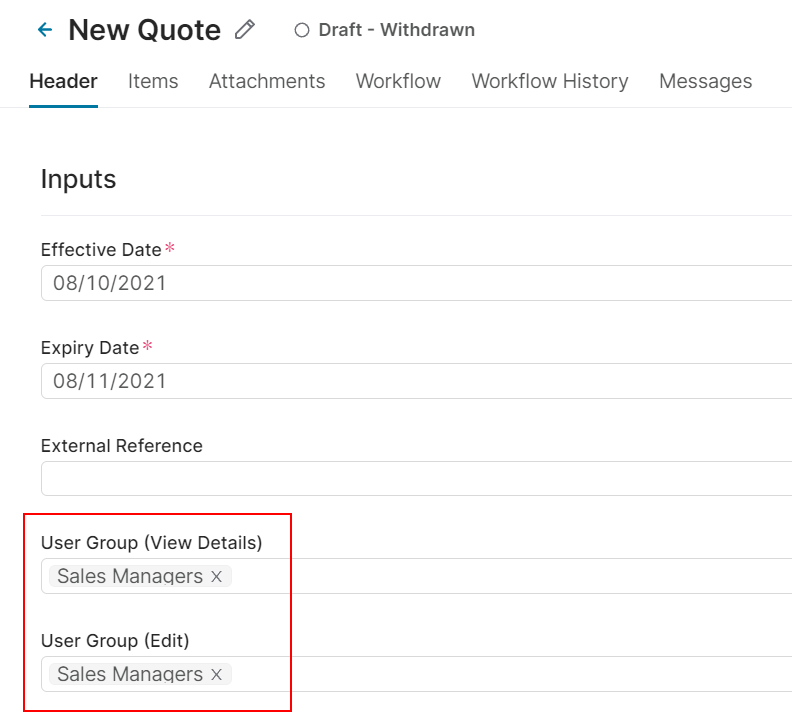
Task: Select the Workflow tab
Action: pyautogui.click(x=398, y=82)
